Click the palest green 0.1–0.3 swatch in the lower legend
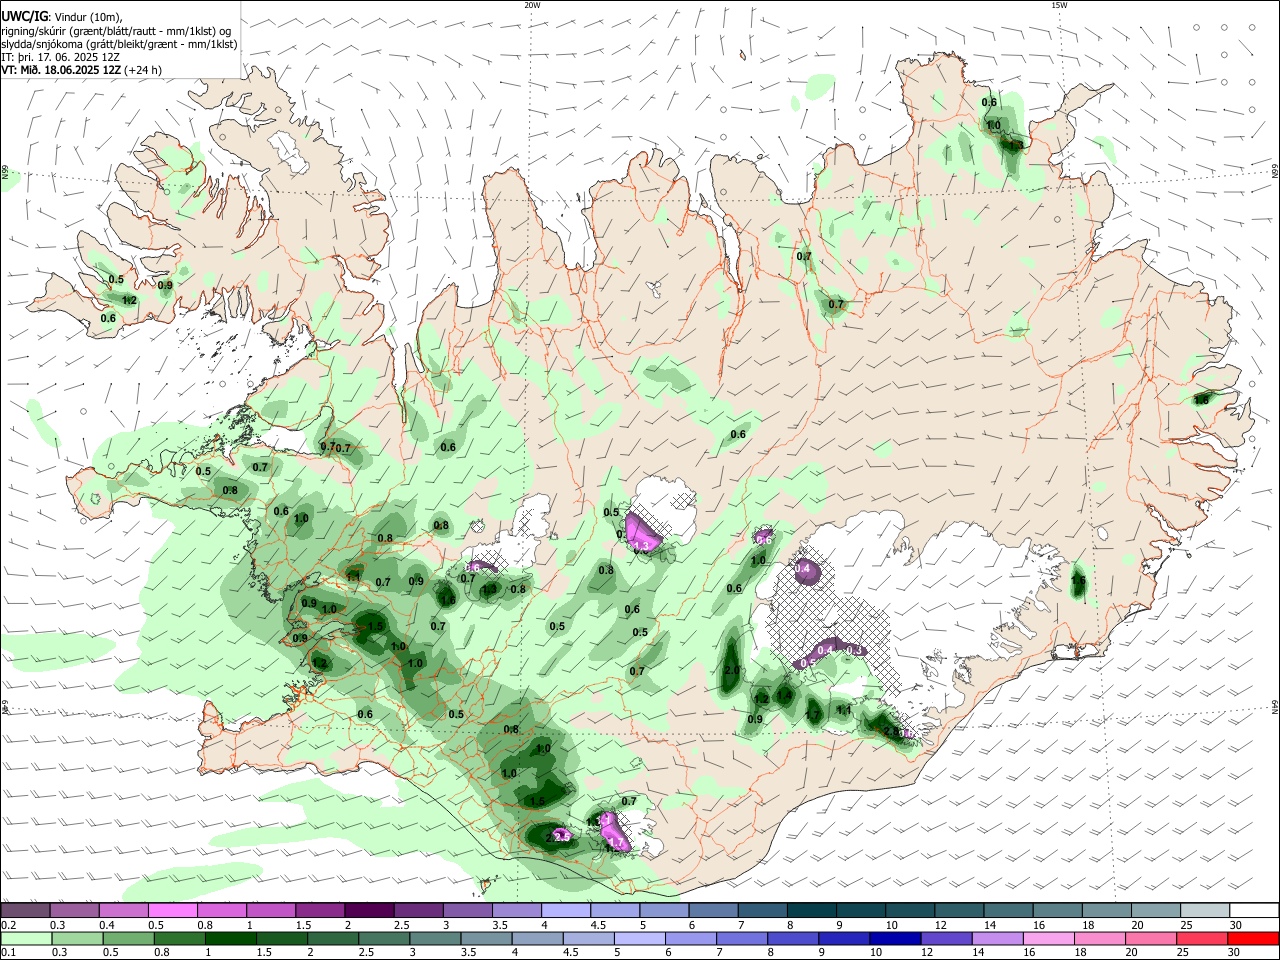The height and width of the screenshot is (960, 1280). point(26,939)
